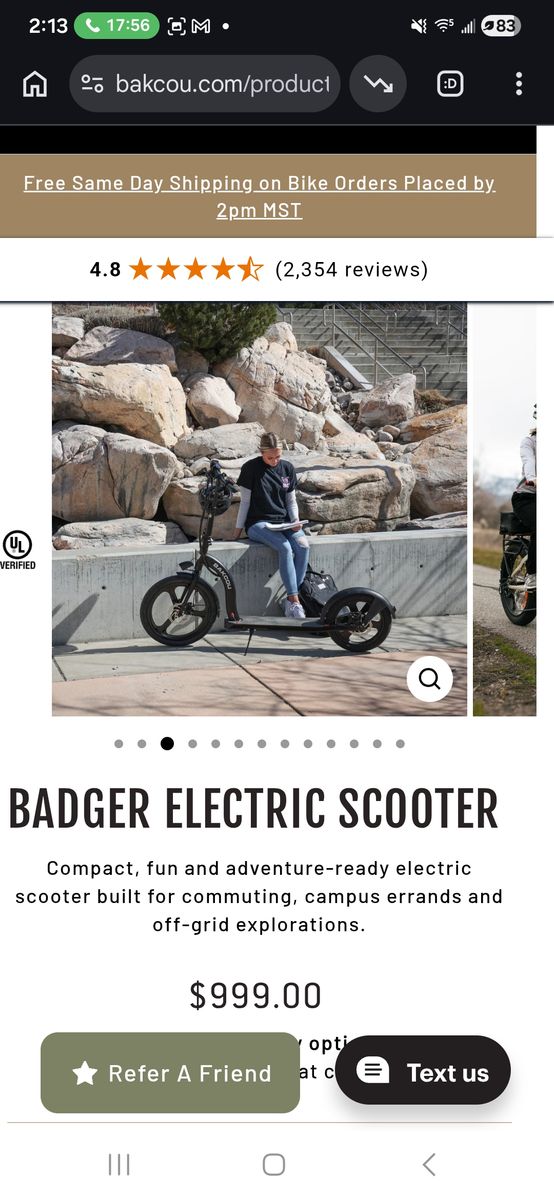This screenshot has height=1200, width=554.
Task: Tap the downward trend arrow toolbar icon
Action: (378, 84)
